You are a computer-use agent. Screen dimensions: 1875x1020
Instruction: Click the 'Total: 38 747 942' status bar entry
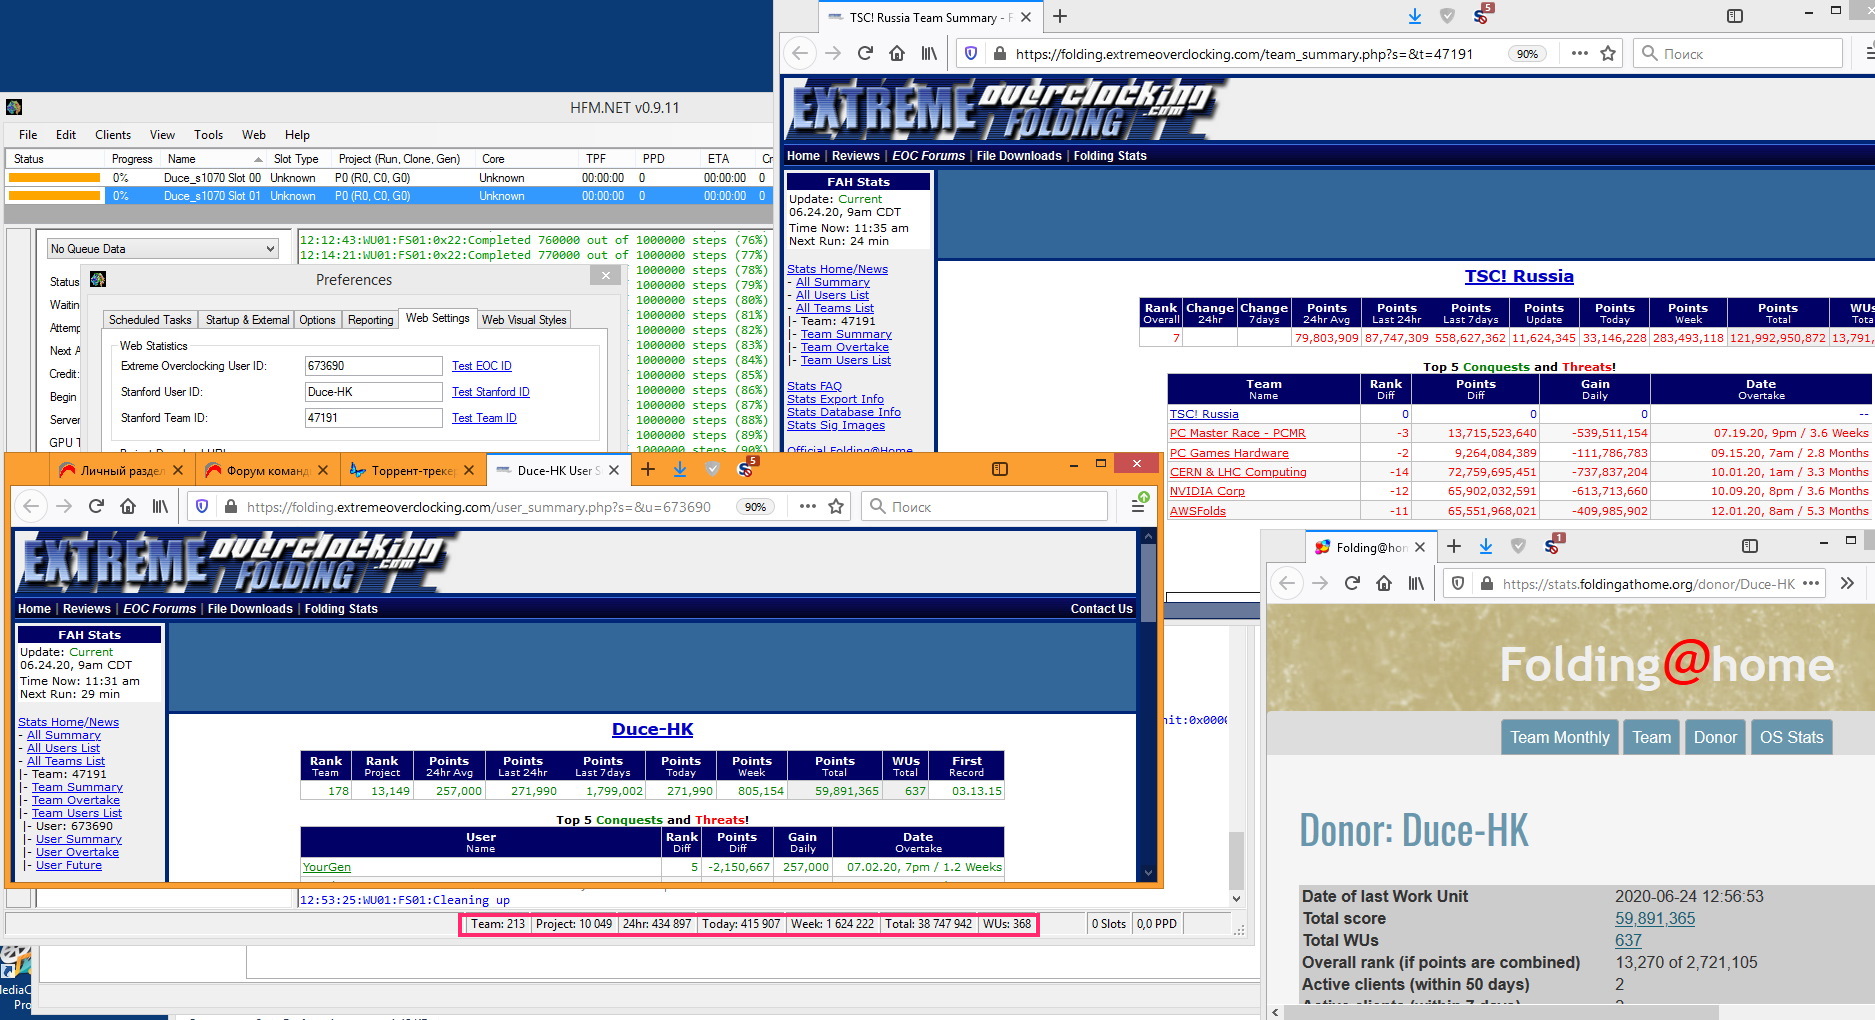pyautogui.click(x=928, y=924)
